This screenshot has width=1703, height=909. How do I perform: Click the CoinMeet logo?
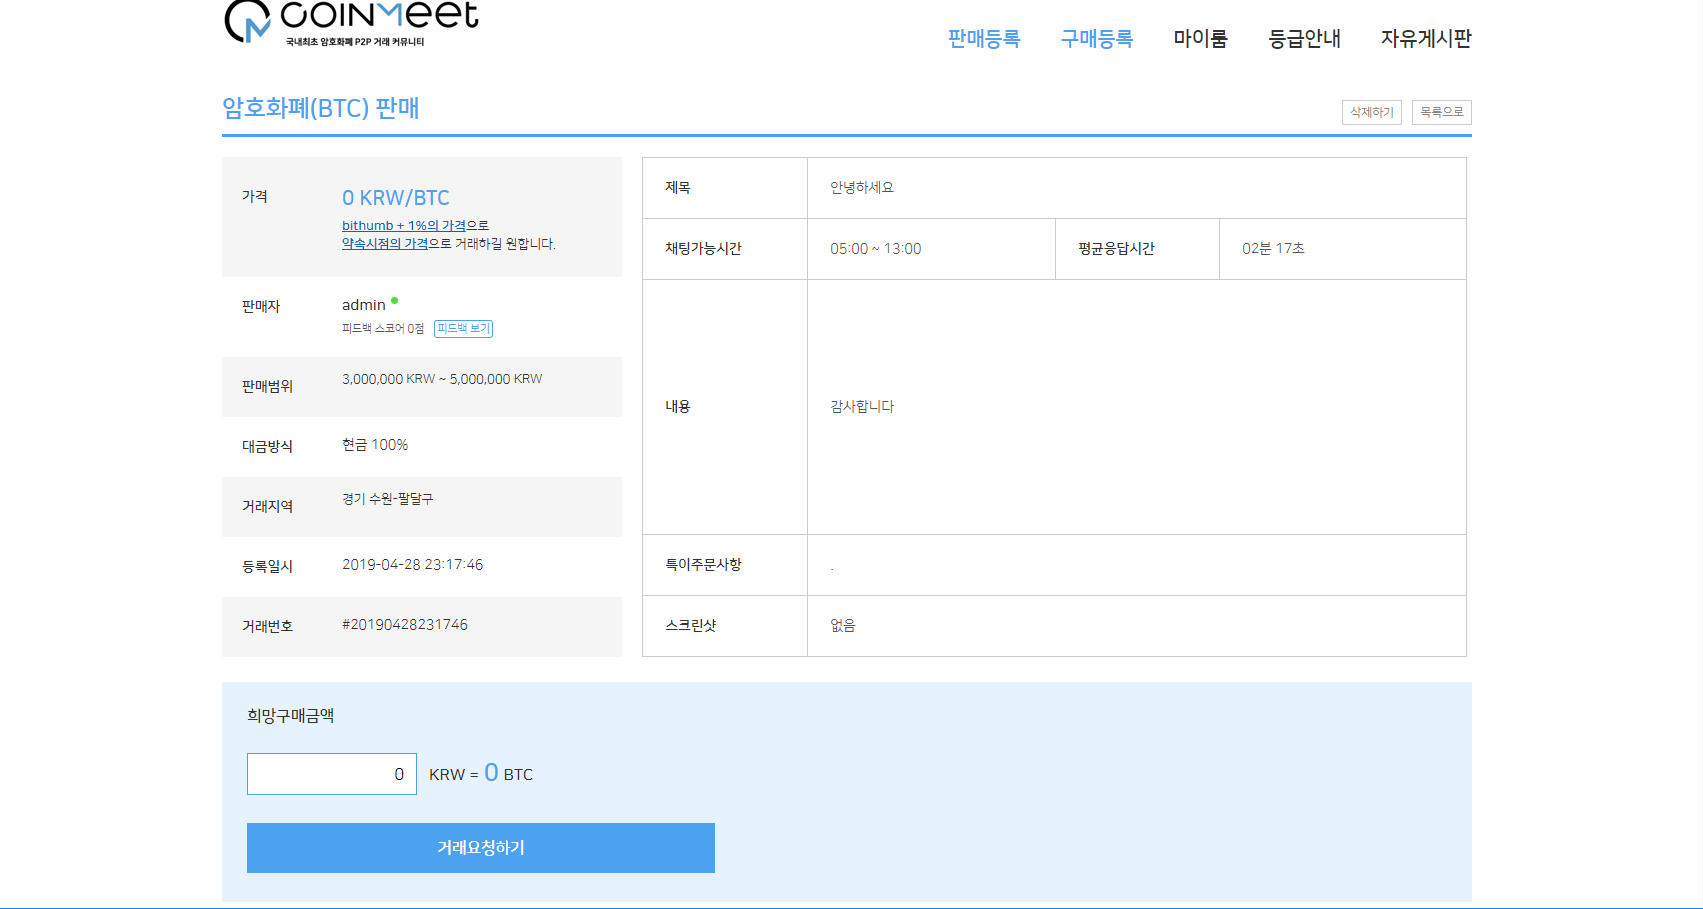[x=351, y=23]
